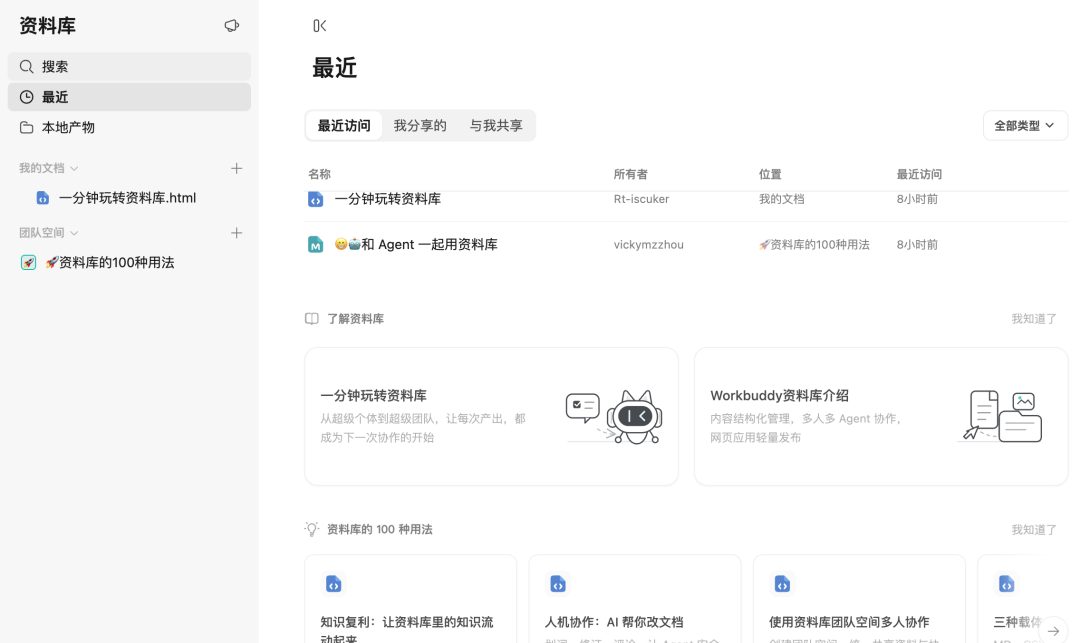Open 一分钟玩转资料库 in recent list
The height and width of the screenshot is (643, 1080).
(x=388, y=200)
